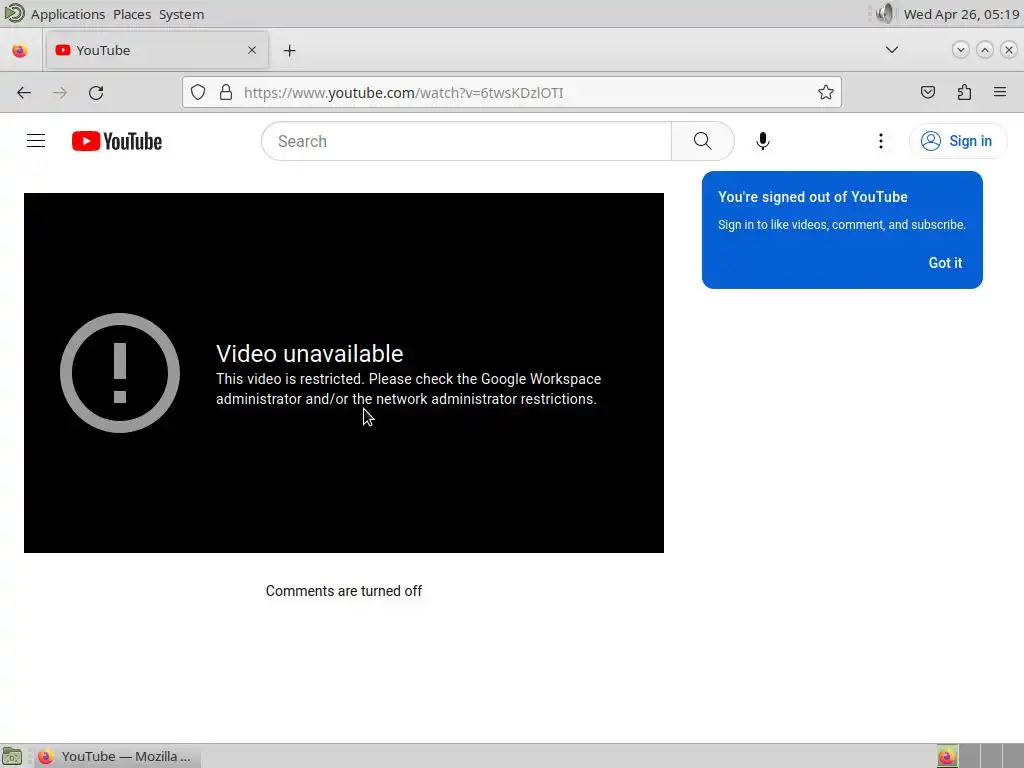Click the clock showing Wed Apr 26
The height and width of the screenshot is (768, 1024).
pyautogui.click(x=961, y=14)
